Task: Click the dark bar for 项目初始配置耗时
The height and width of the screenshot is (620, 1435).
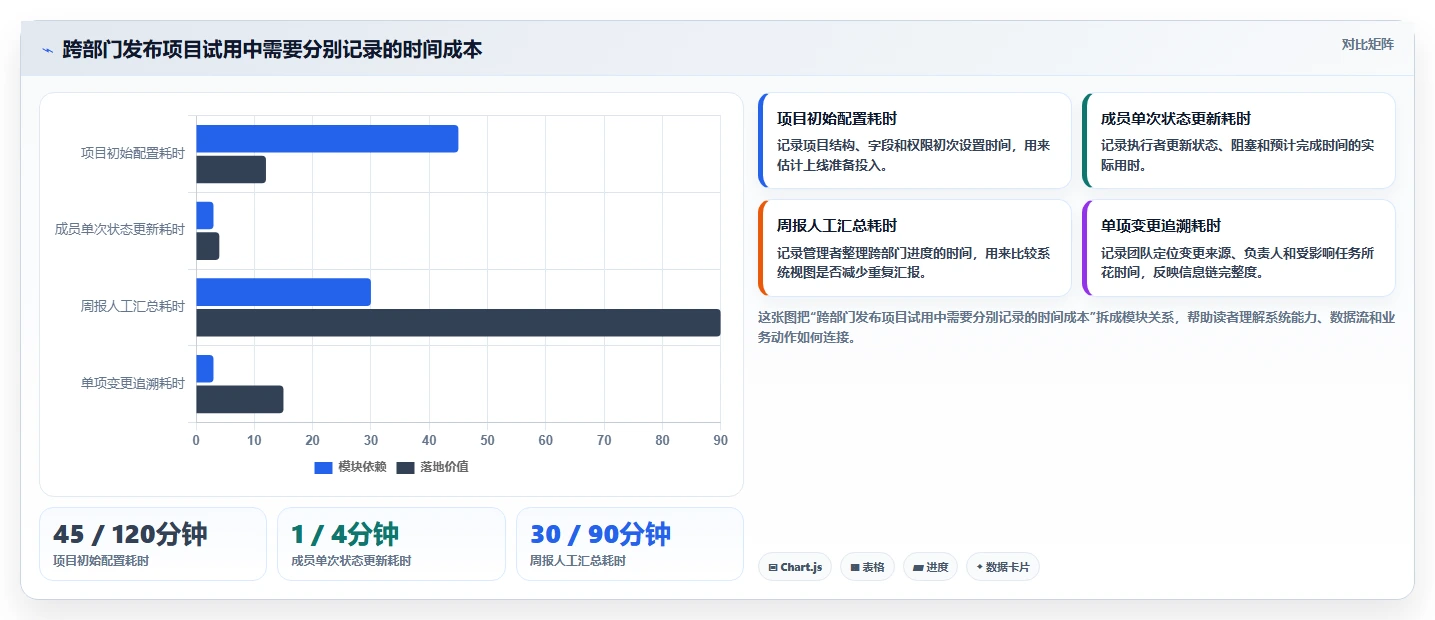Action: (x=231, y=170)
